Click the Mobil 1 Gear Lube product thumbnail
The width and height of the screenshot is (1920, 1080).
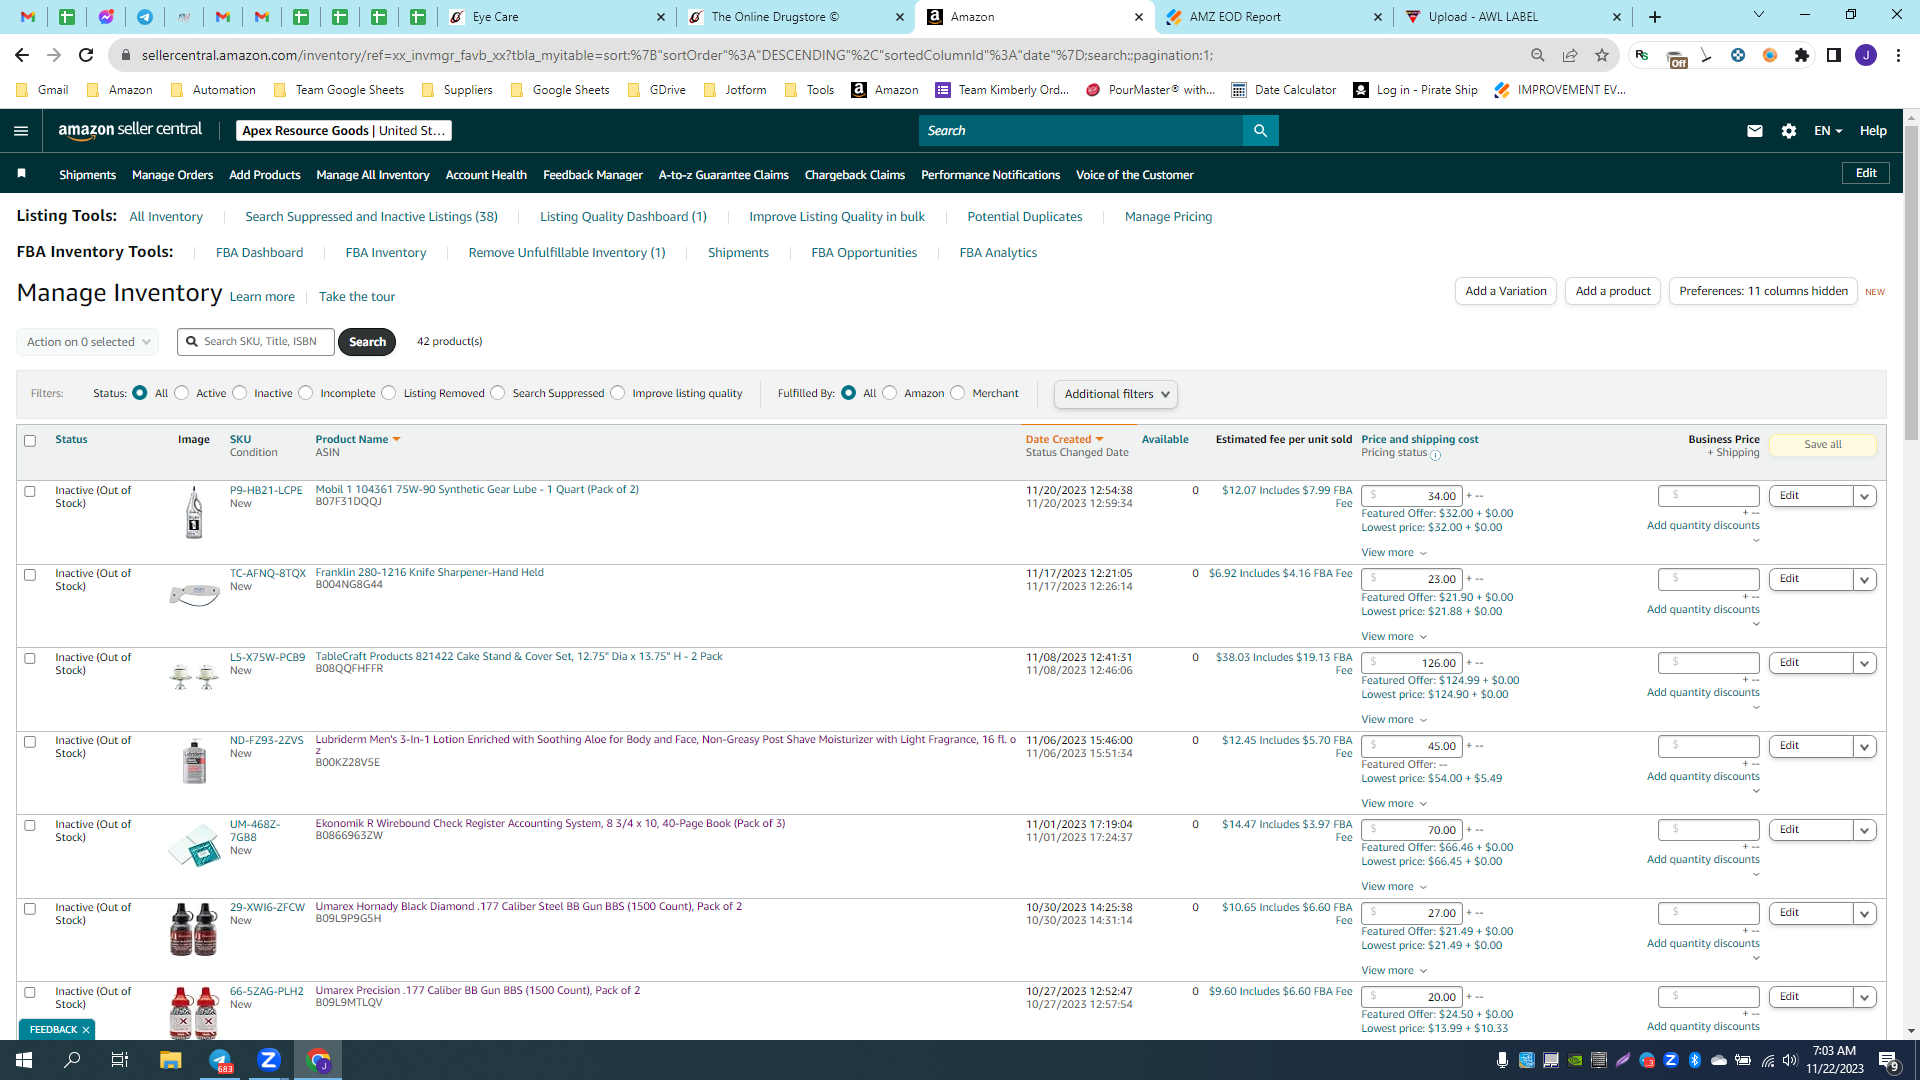point(194,512)
